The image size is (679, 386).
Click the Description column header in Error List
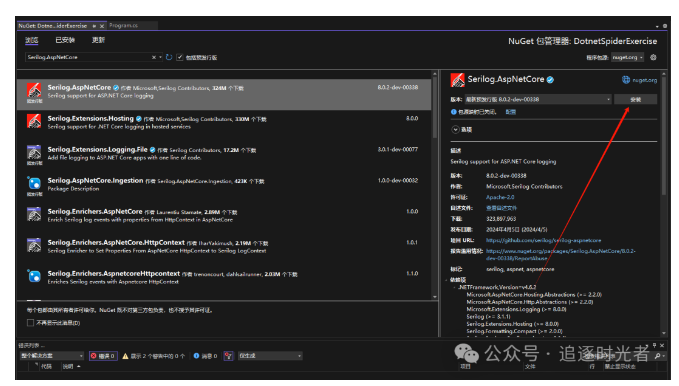(68, 367)
